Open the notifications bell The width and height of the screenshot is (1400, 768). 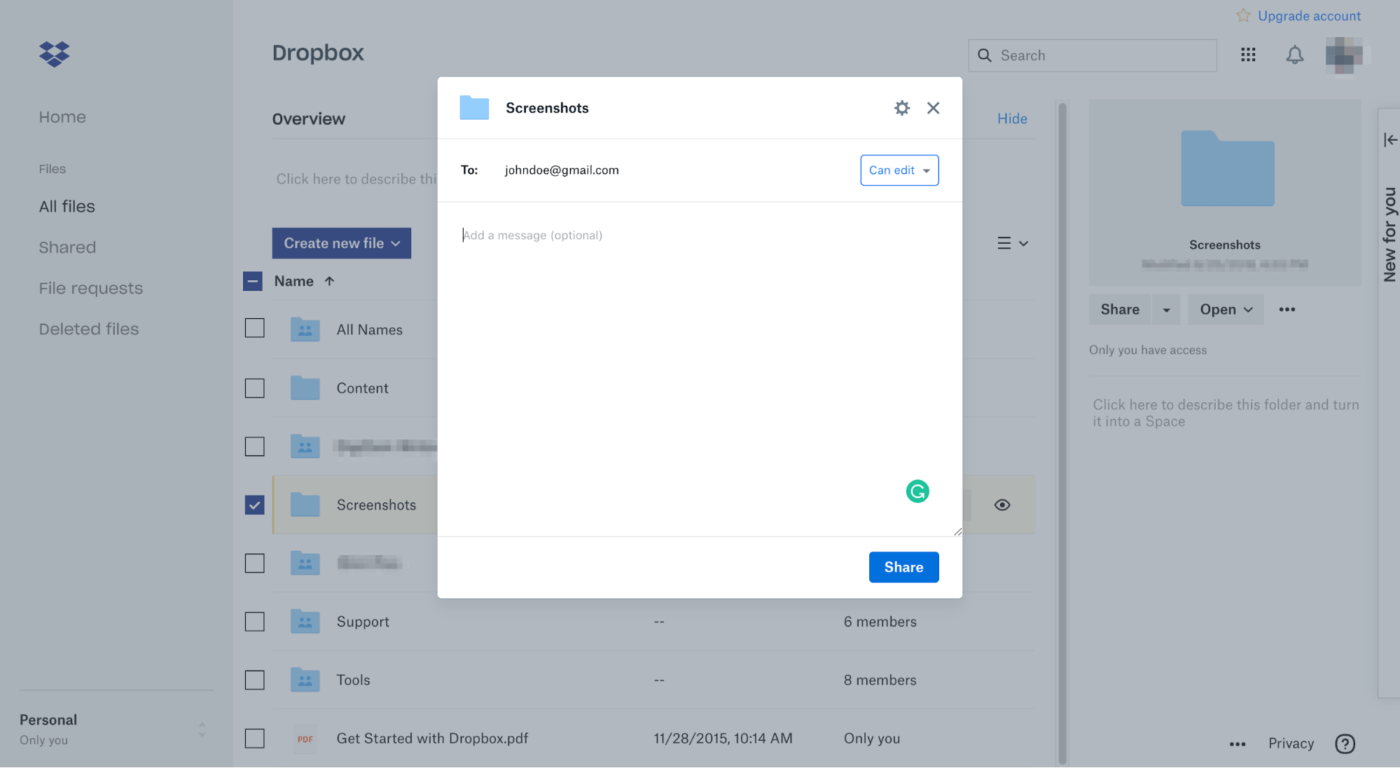click(1294, 55)
